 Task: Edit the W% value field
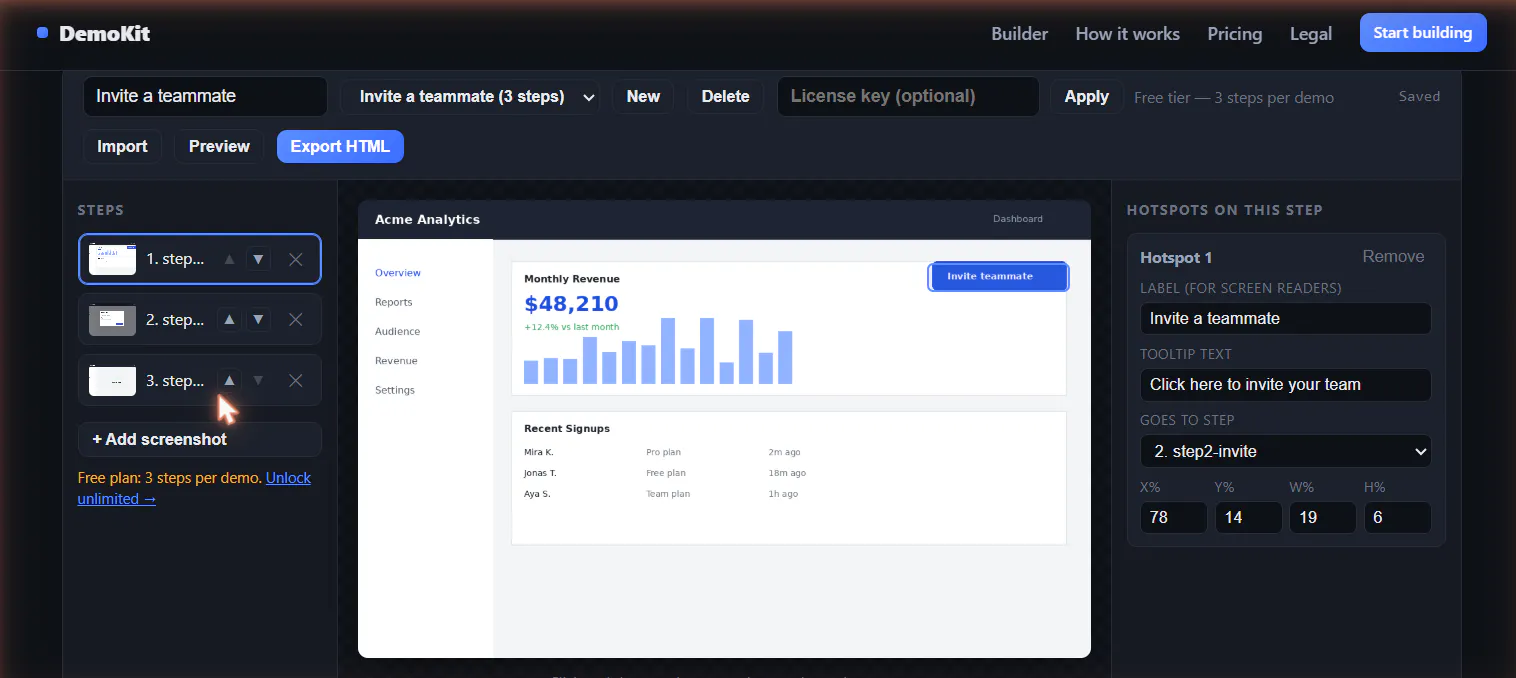1322,517
